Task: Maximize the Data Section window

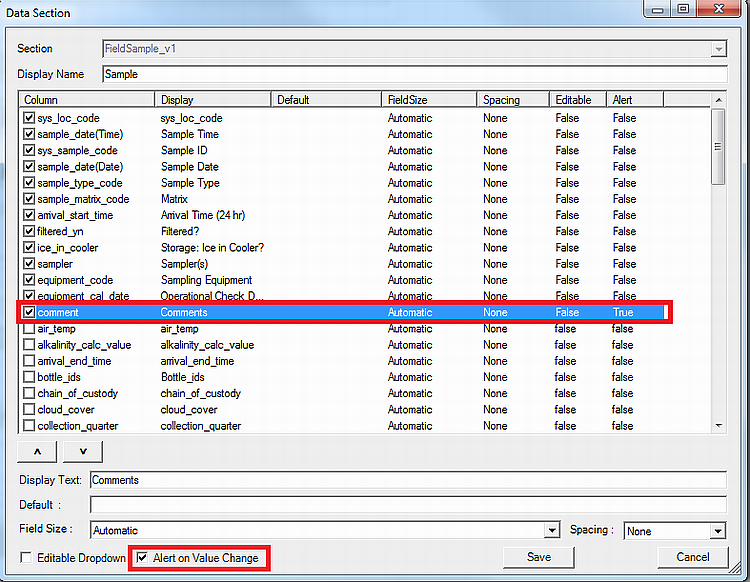Action: (x=683, y=9)
